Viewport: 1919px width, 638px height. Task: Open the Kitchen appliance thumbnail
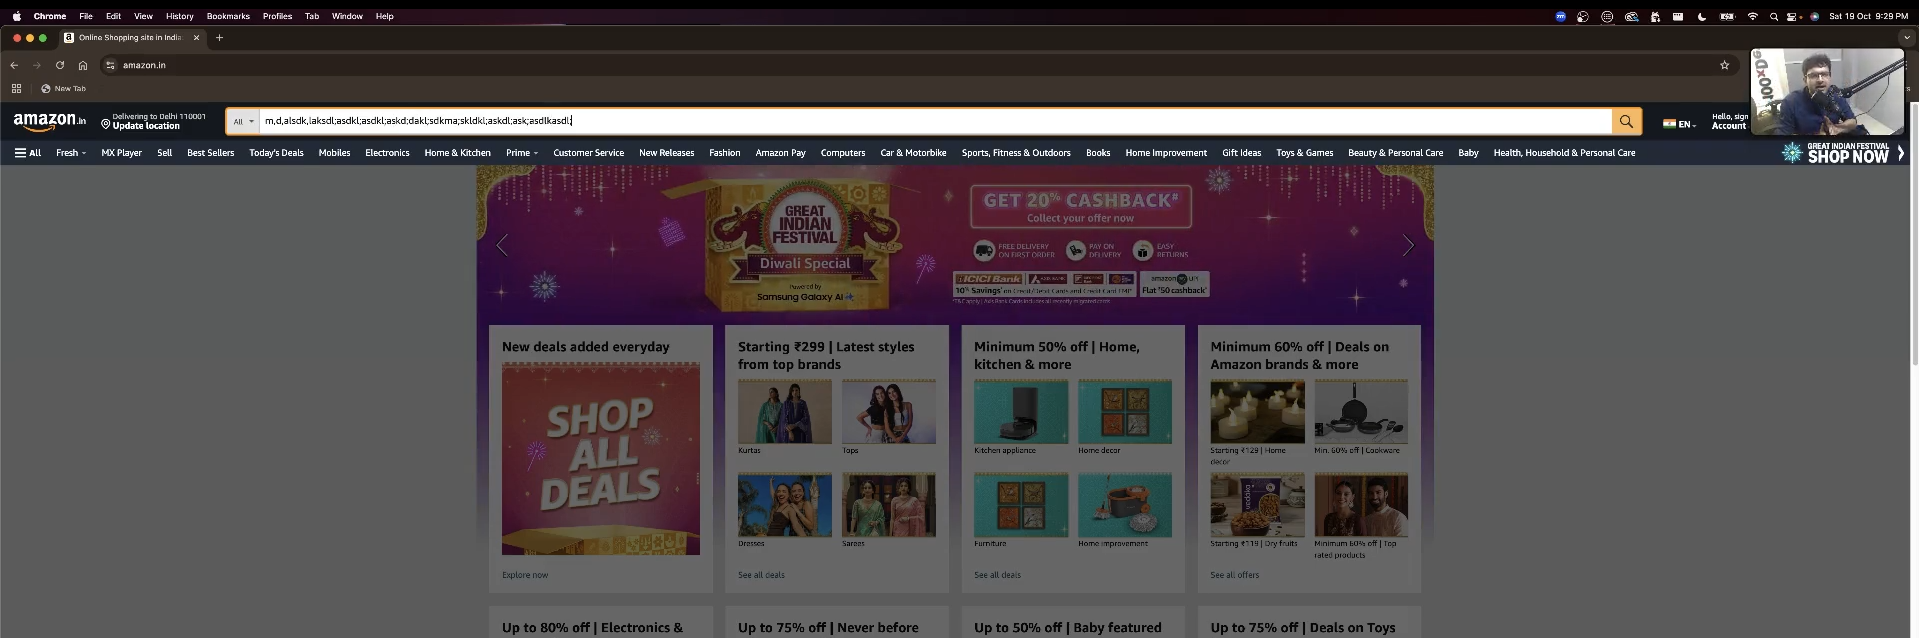(x=1021, y=412)
